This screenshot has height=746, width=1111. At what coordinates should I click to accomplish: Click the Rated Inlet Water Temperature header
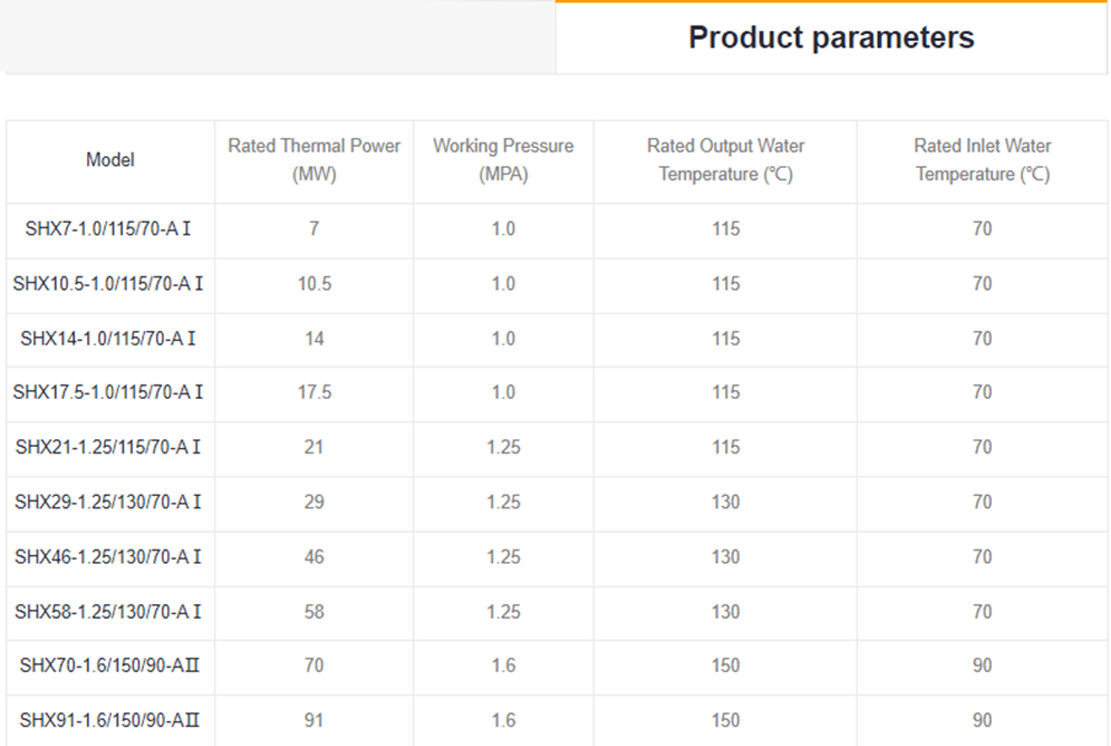982,160
